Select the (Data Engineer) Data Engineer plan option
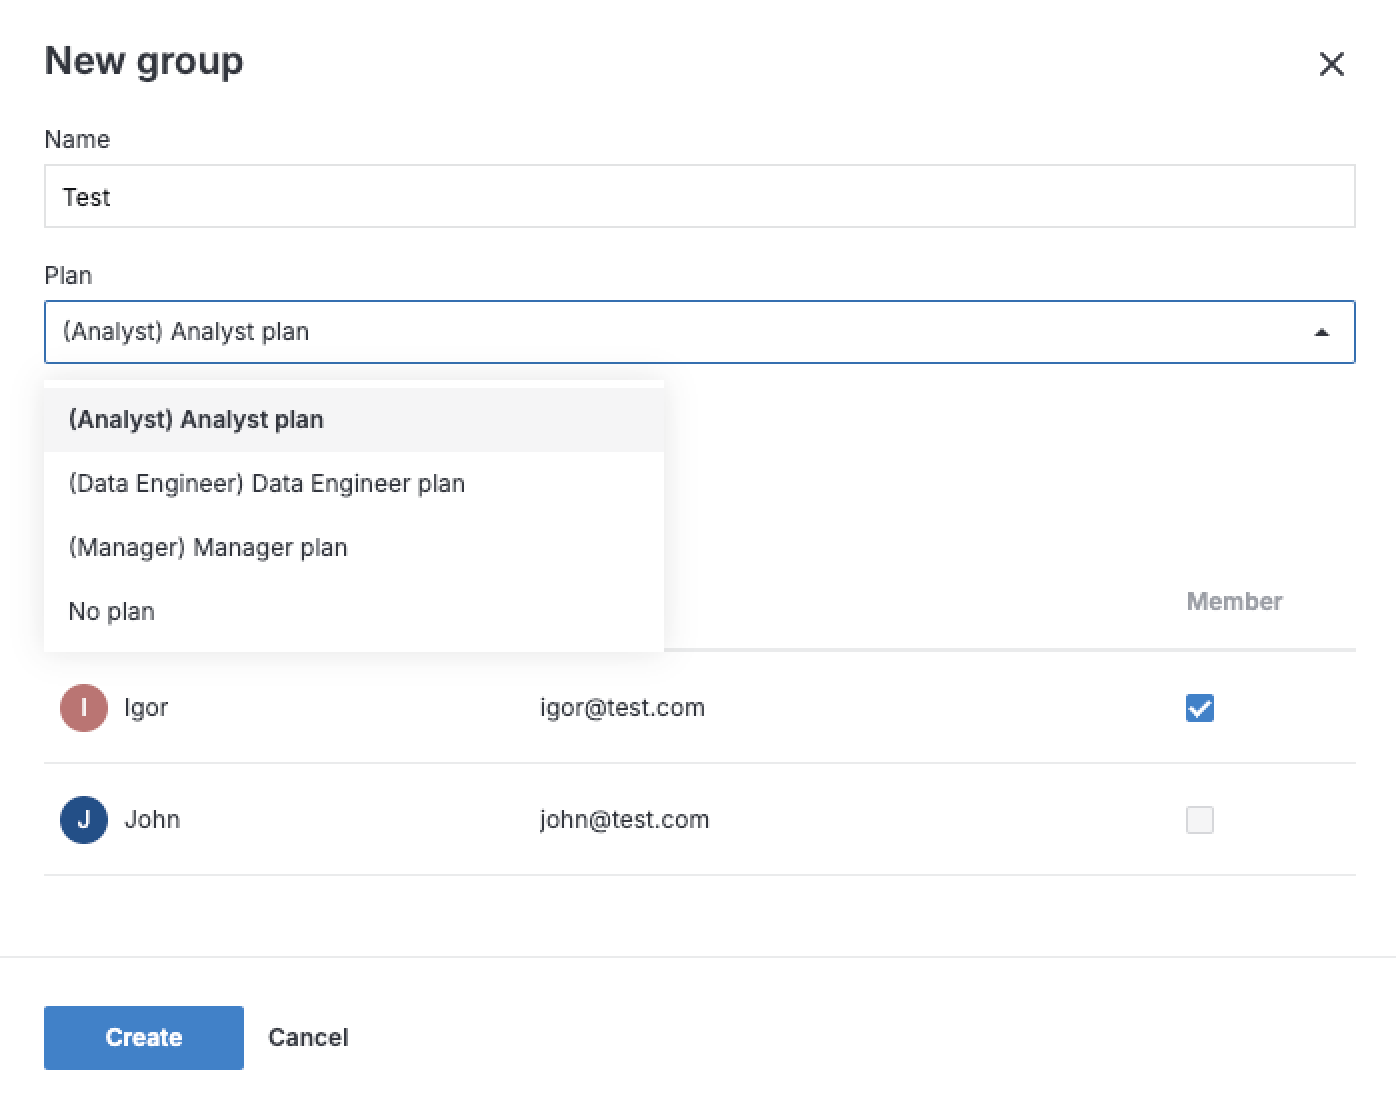Image resolution: width=1396 pixels, height=1102 pixels. pyautogui.click(x=266, y=483)
